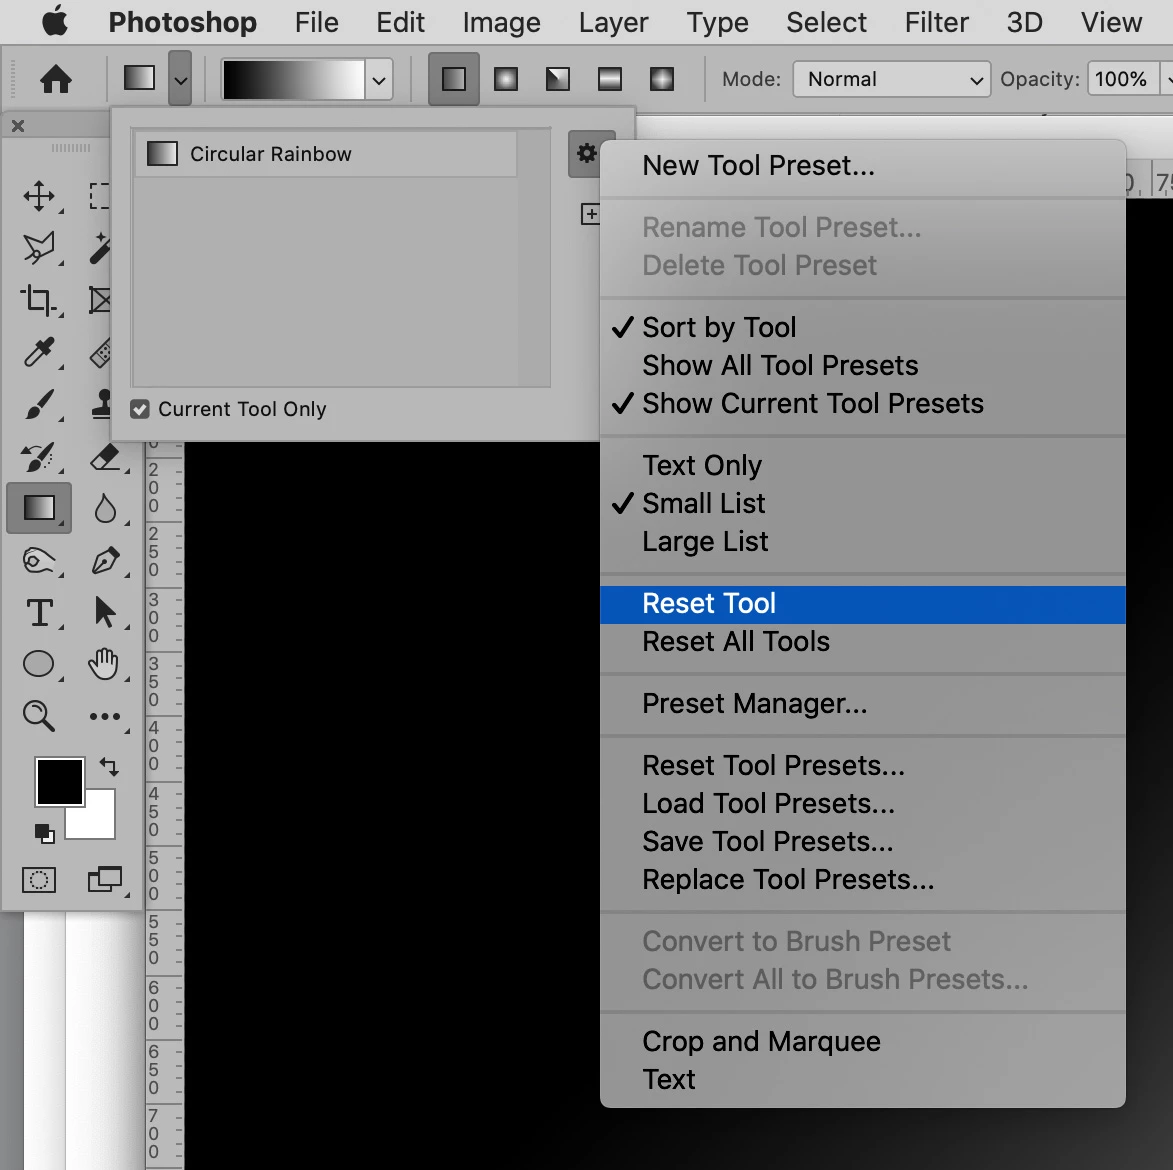Open the Photoshop application menu

183,22
